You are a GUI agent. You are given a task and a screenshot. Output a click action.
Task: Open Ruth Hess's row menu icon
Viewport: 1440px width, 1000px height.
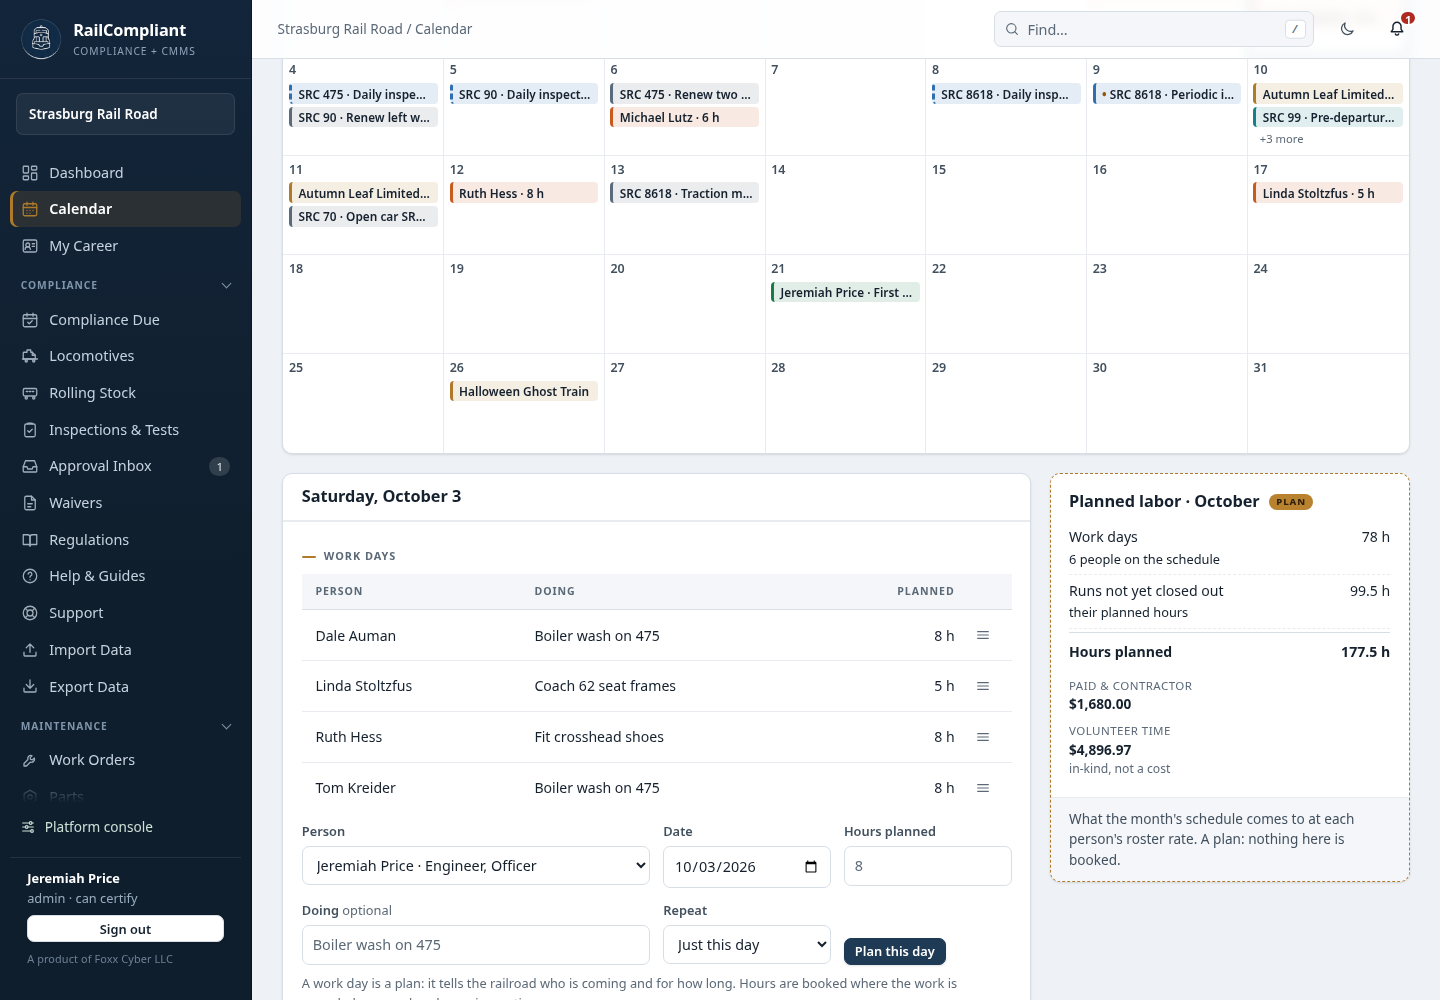point(983,737)
